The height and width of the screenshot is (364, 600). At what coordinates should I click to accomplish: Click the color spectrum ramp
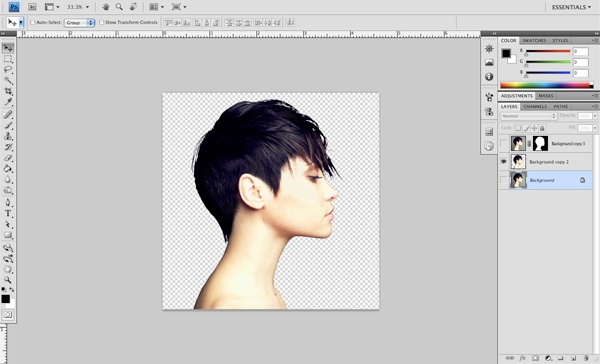tap(546, 85)
